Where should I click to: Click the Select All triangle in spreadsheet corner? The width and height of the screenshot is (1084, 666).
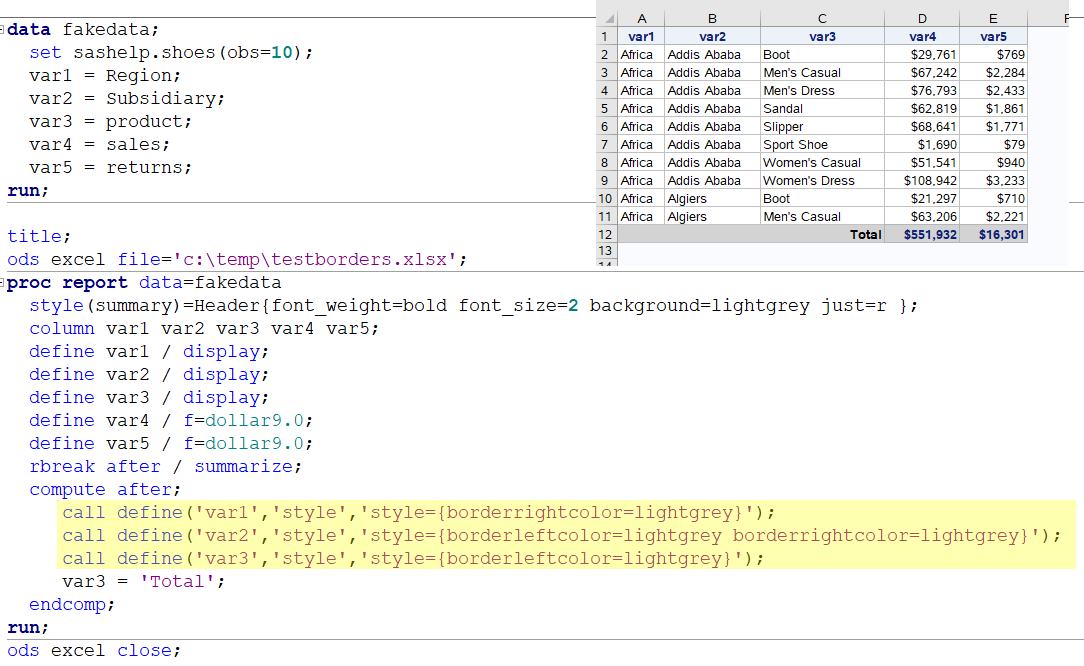[x=608, y=16]
